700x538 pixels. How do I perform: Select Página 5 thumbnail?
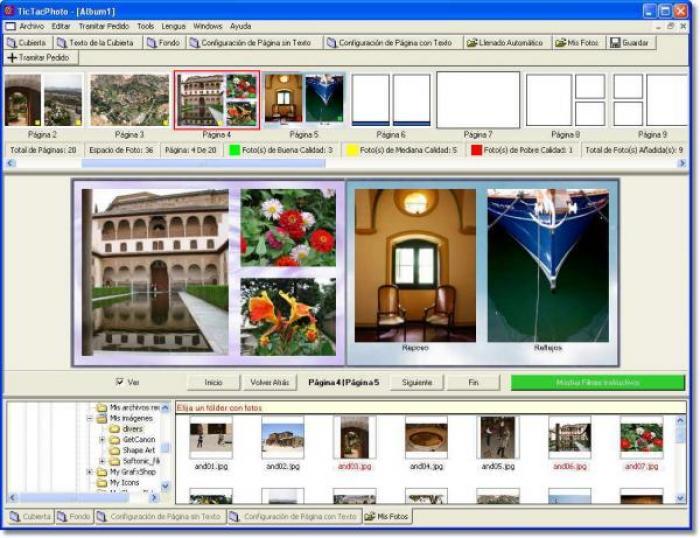pyautogui.click(x=304, y=99)
